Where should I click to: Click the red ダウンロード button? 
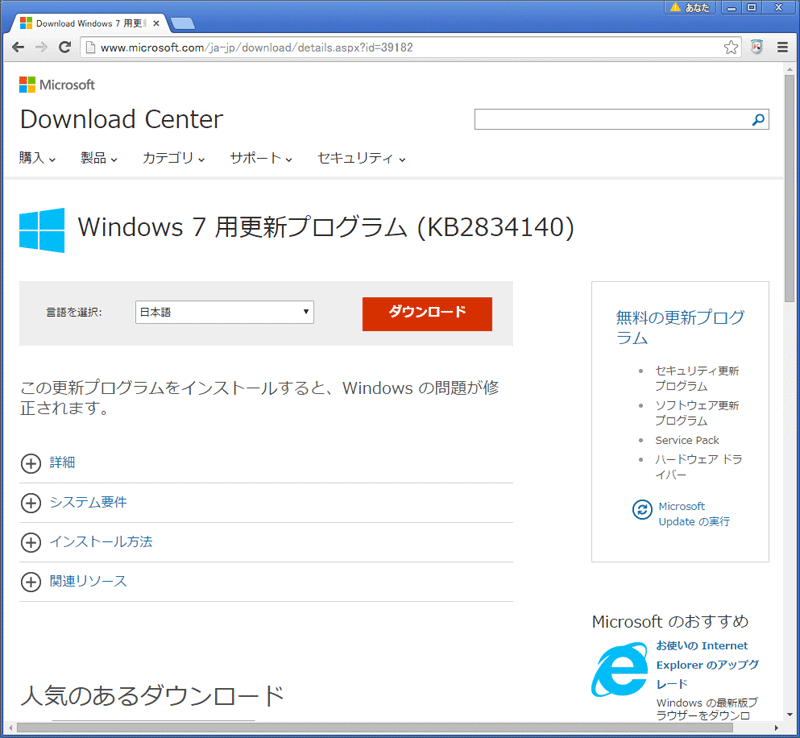point(427,314)
